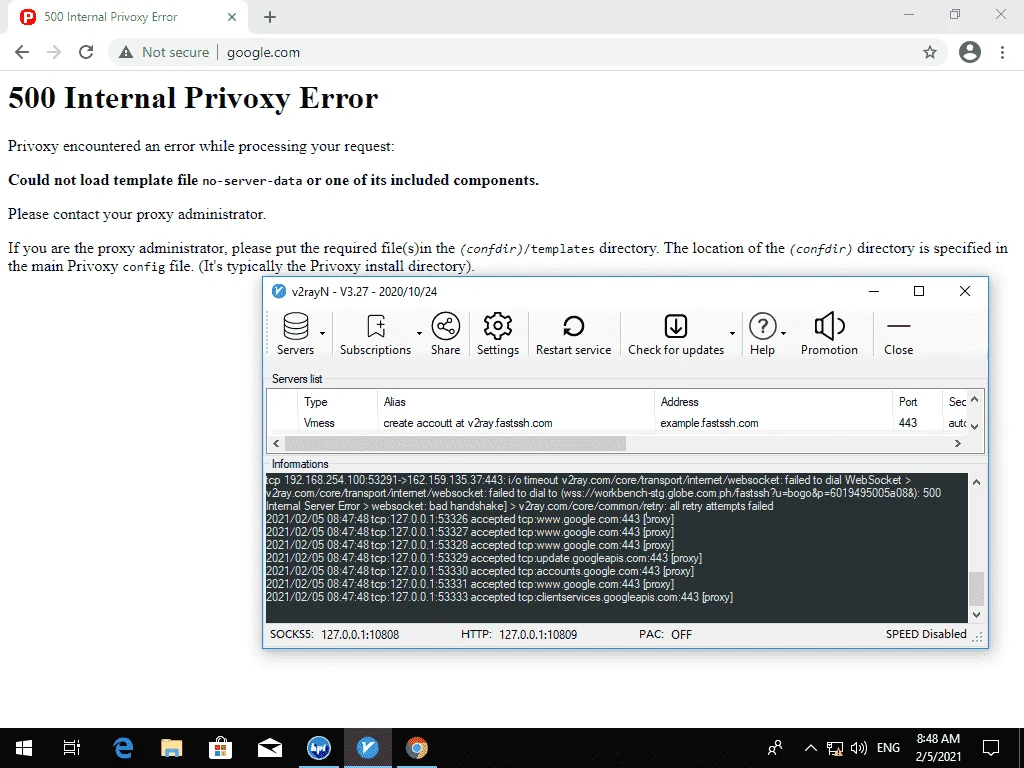The width and height of the screenshot is (1024, 768).
Task: Show hidden system tray icons
Action: [x=810, y=748]
